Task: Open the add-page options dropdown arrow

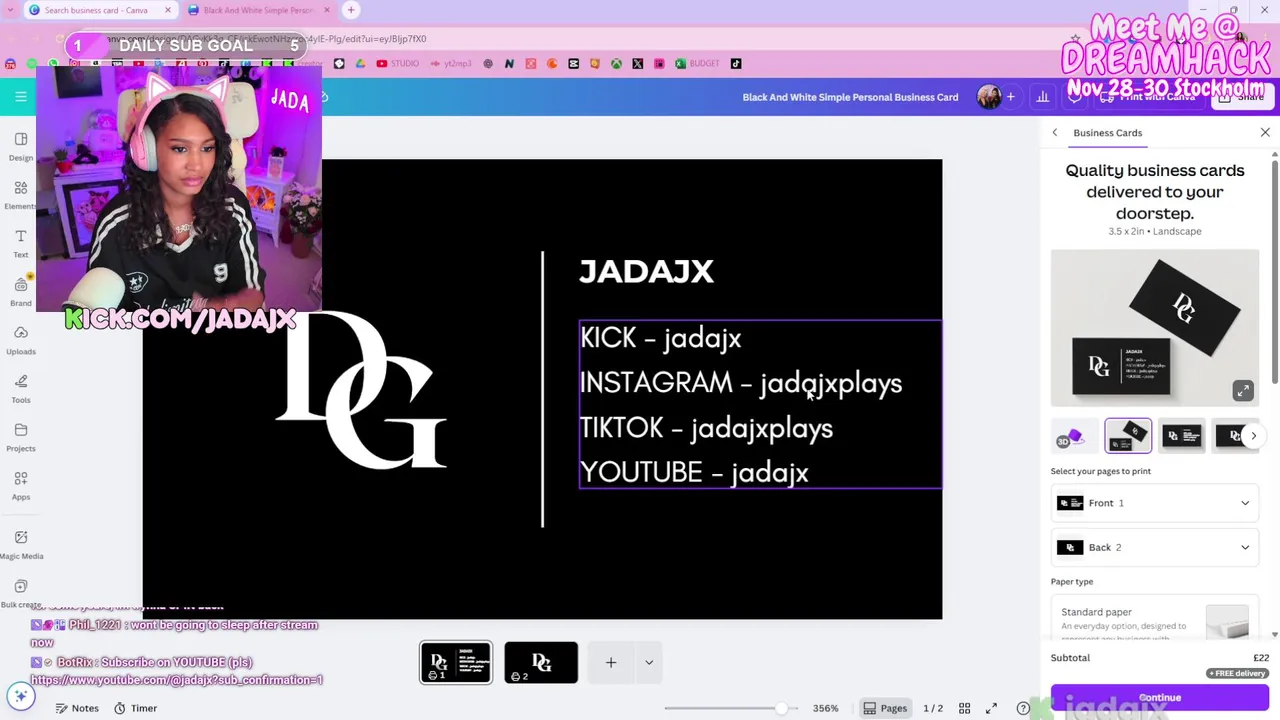Action: tap(649, 662)
